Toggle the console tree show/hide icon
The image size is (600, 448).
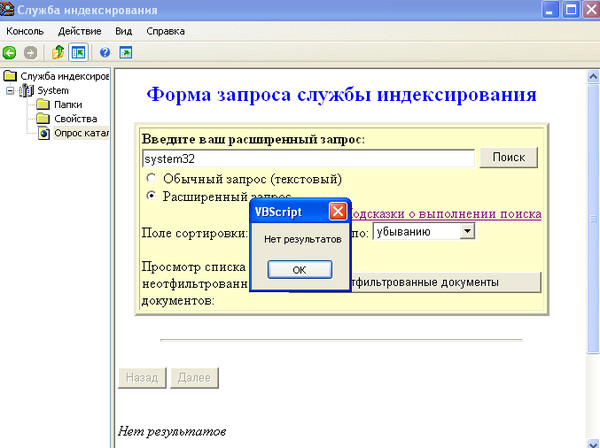[x=78, y=52]
